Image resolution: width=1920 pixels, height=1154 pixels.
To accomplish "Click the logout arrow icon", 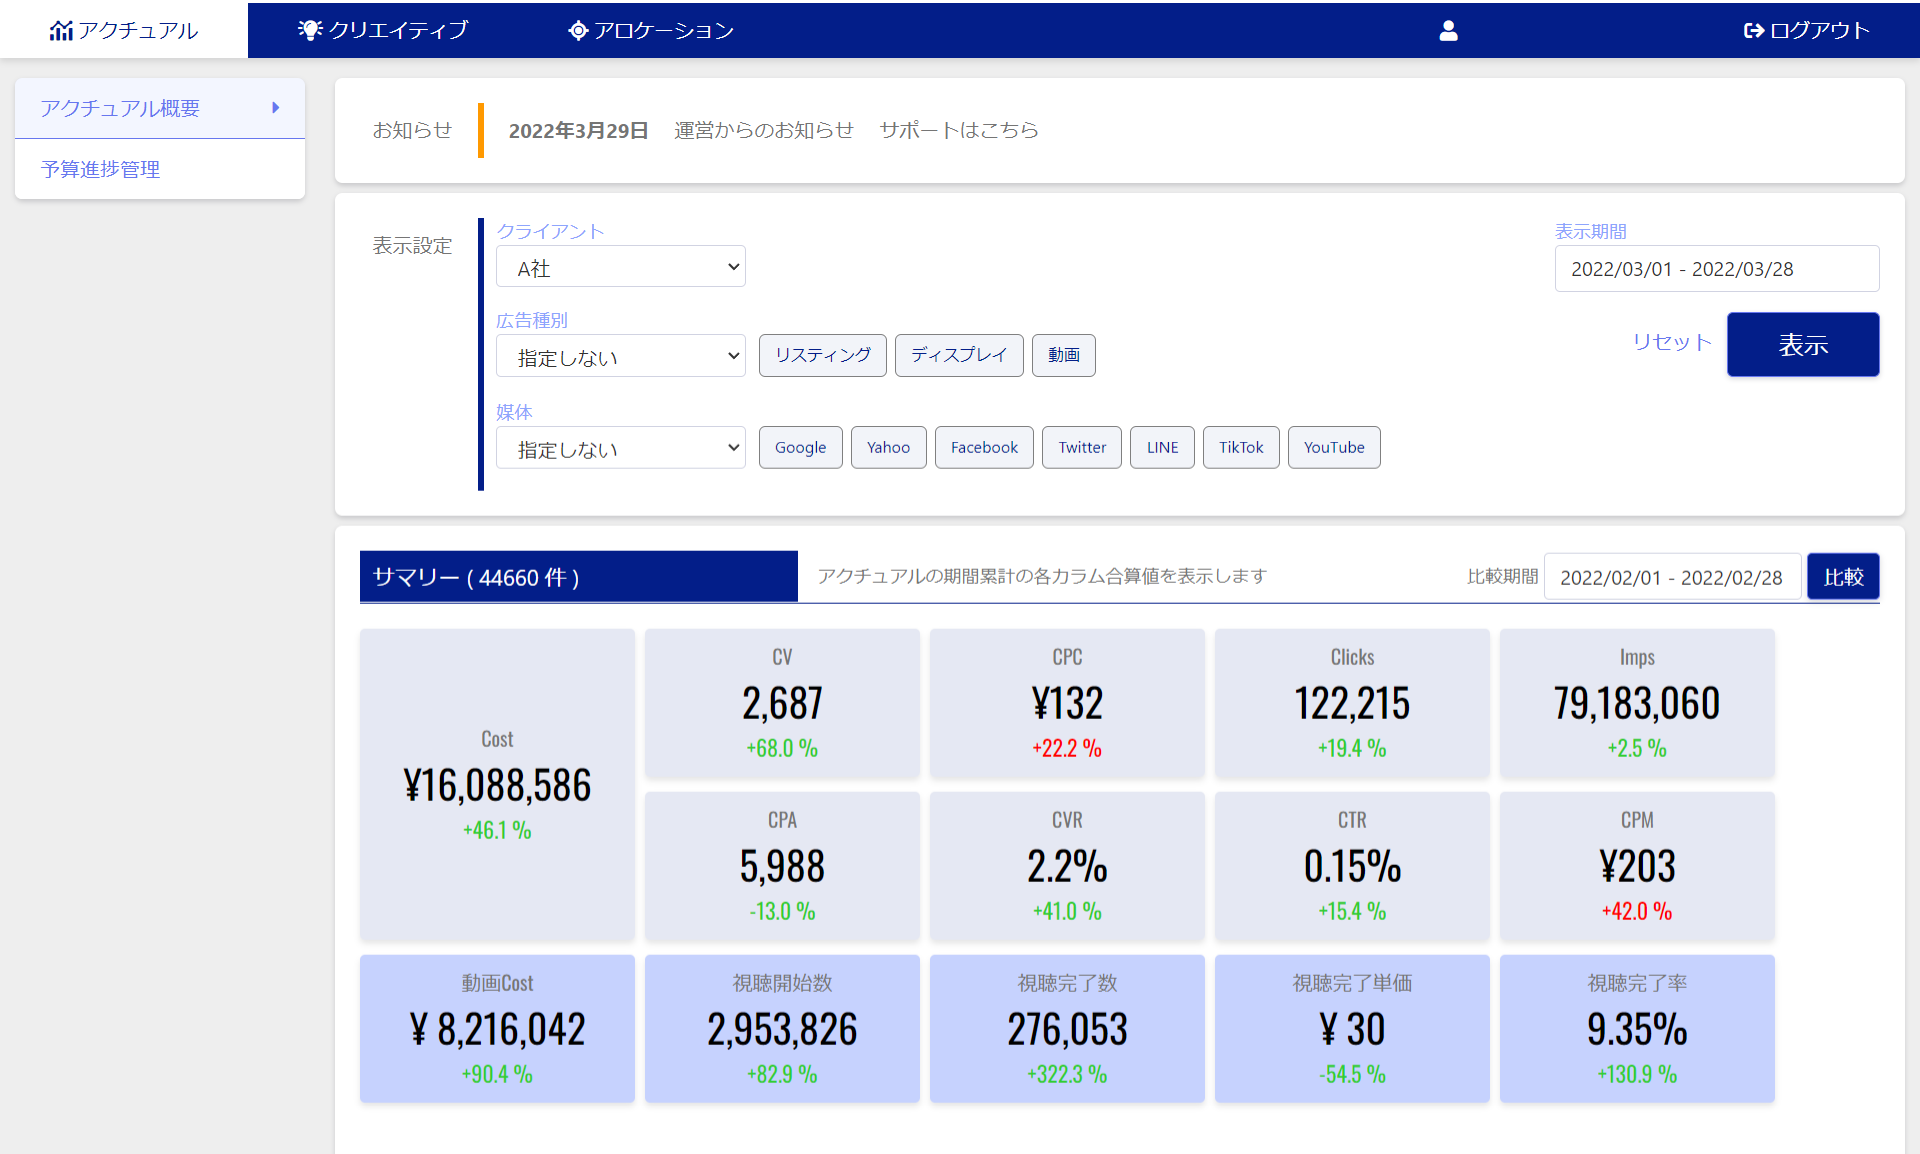I will pyautogui.click(x=1753, y=31).
